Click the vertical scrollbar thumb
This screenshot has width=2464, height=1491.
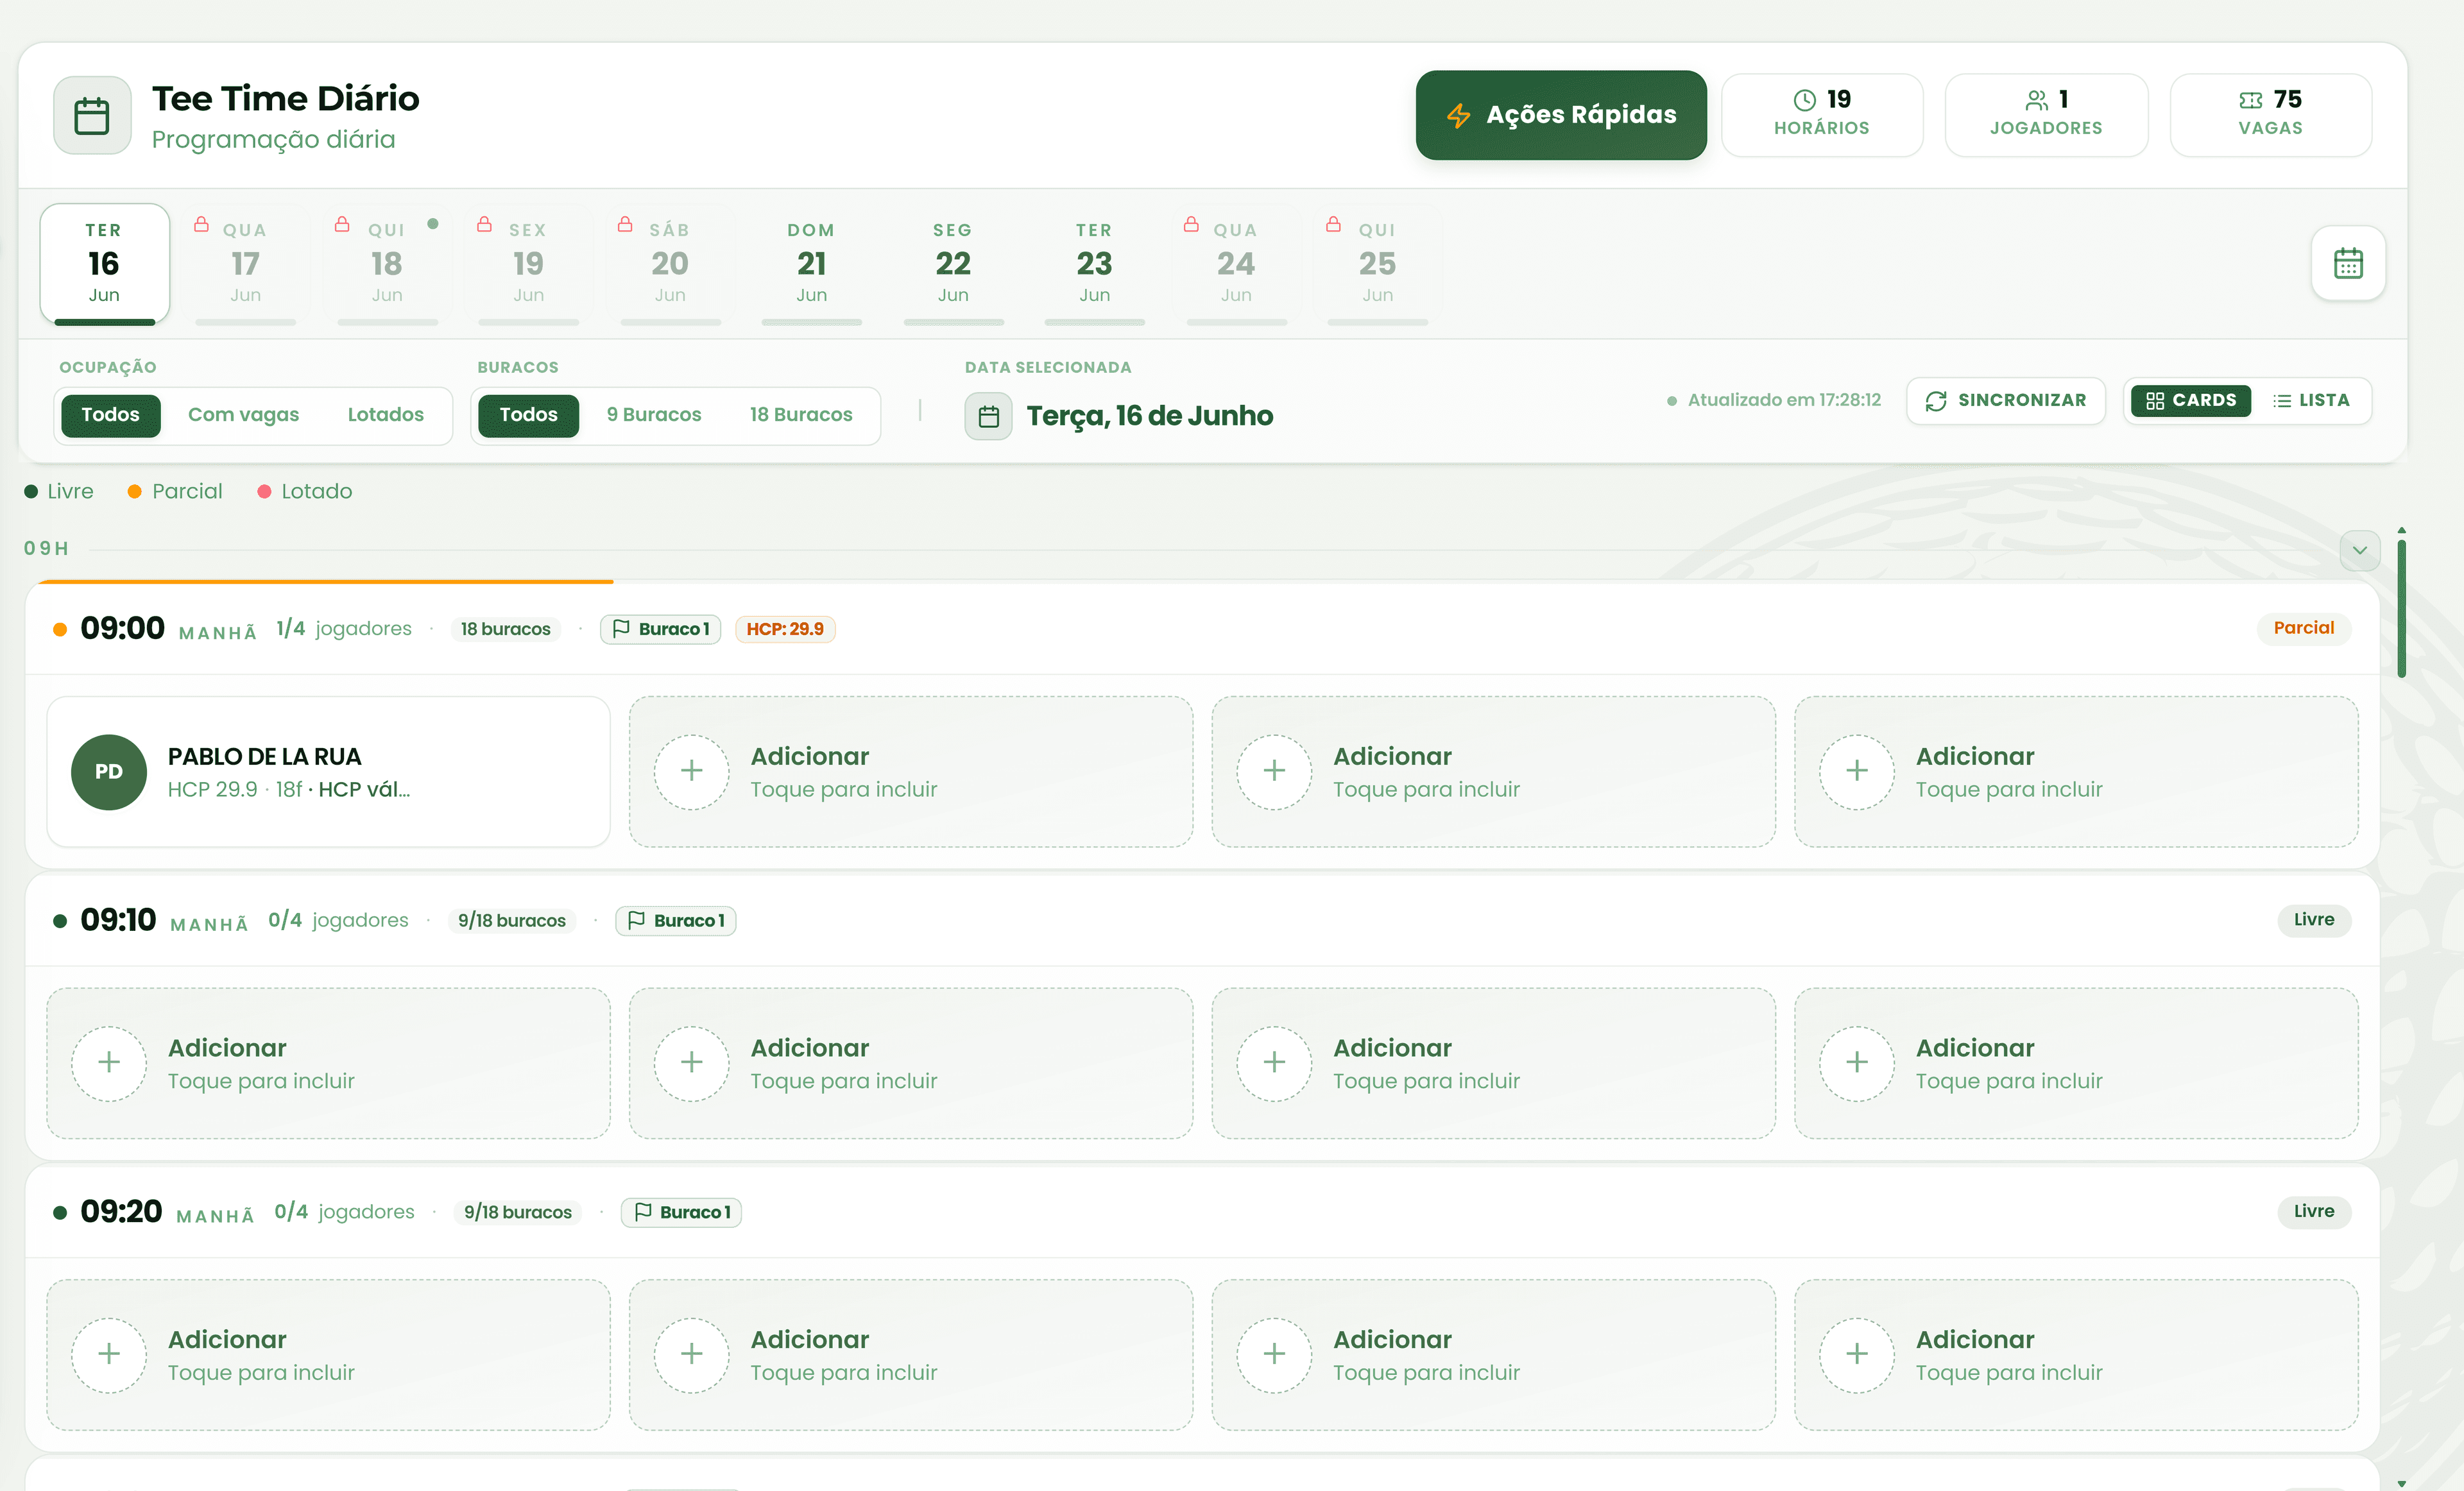(x=2401, y=608)
